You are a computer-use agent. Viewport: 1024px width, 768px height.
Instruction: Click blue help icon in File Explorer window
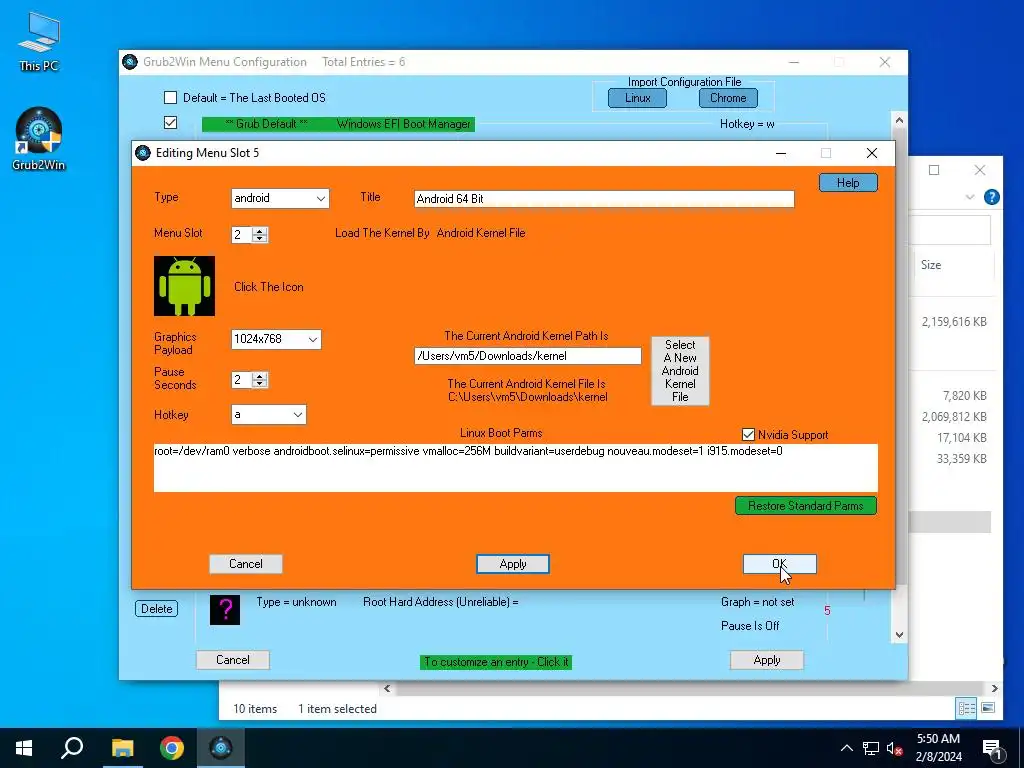[991, 197]
